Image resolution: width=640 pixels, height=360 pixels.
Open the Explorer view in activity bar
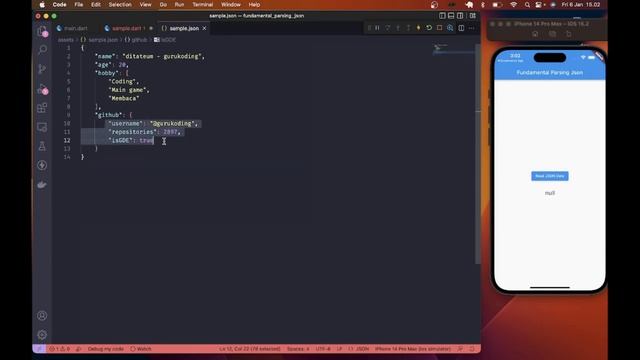tap(42, 31)
